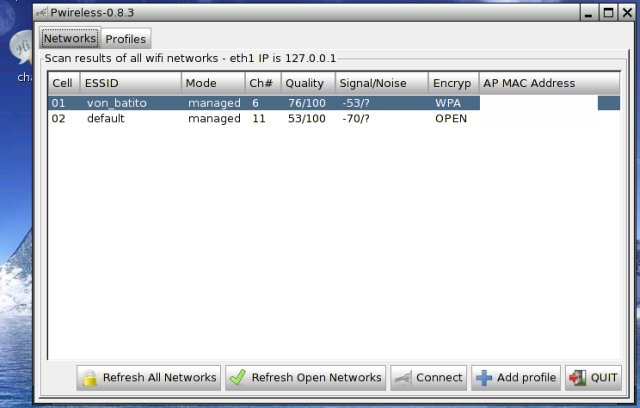Click the Ch# column header
The width and height of the screenshot is (640, 408).
[263, 83]
